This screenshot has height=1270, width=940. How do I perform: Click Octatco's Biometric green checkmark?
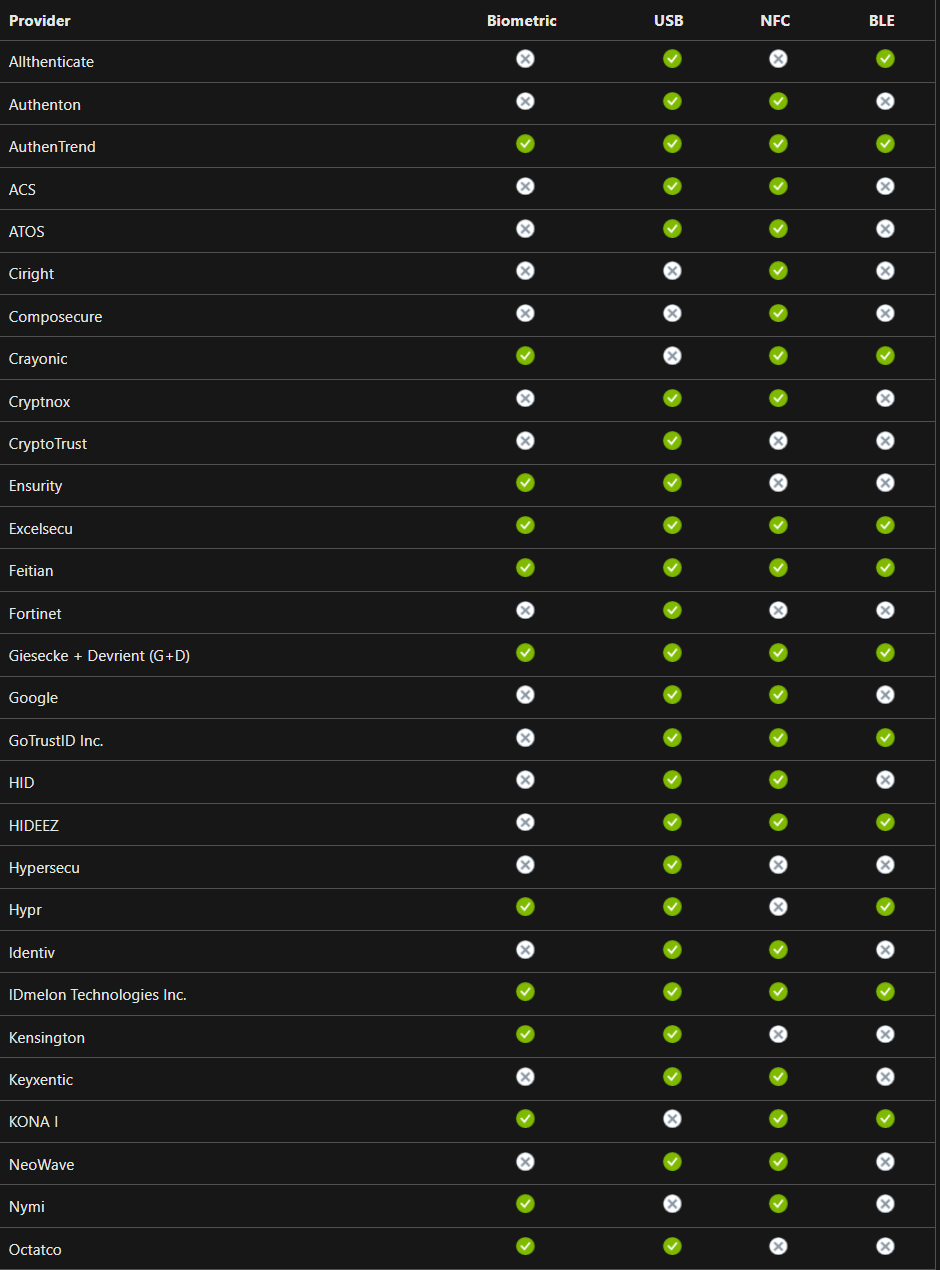525,1246
